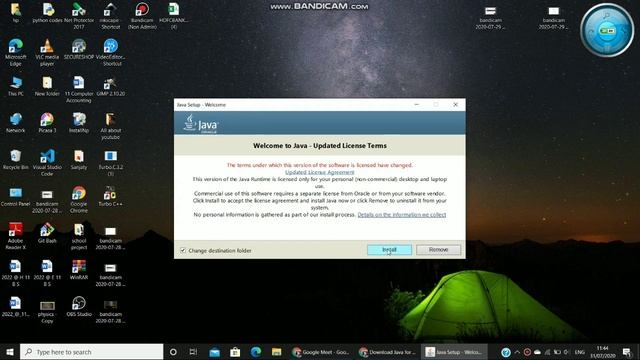
Task: Select the SECURESHOP desktop icon
Action: 79,50
